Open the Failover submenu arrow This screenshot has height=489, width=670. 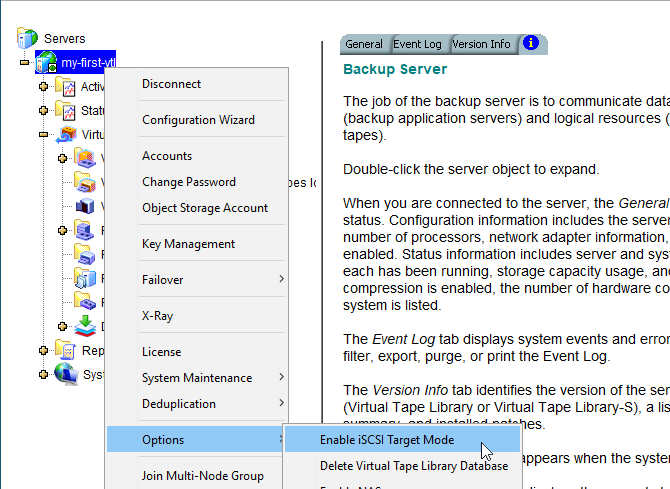(281, 279)
